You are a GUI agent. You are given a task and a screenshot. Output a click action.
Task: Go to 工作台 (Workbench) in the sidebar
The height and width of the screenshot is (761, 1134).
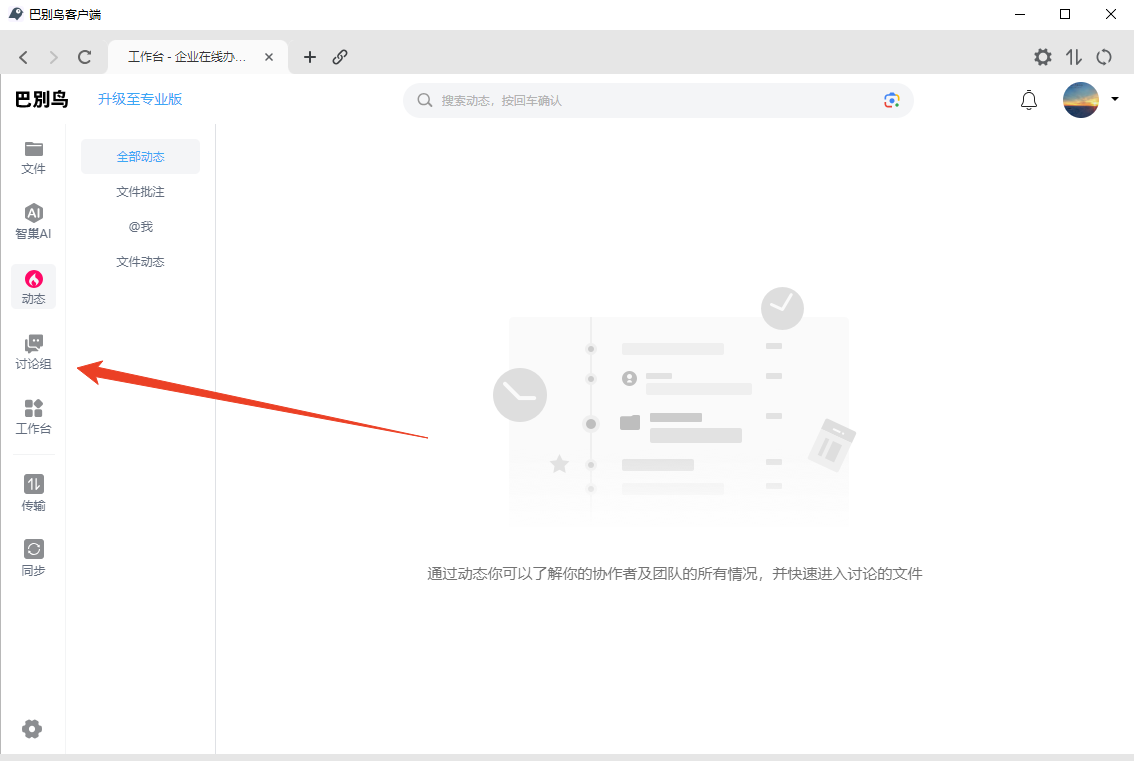click(33, 417)
